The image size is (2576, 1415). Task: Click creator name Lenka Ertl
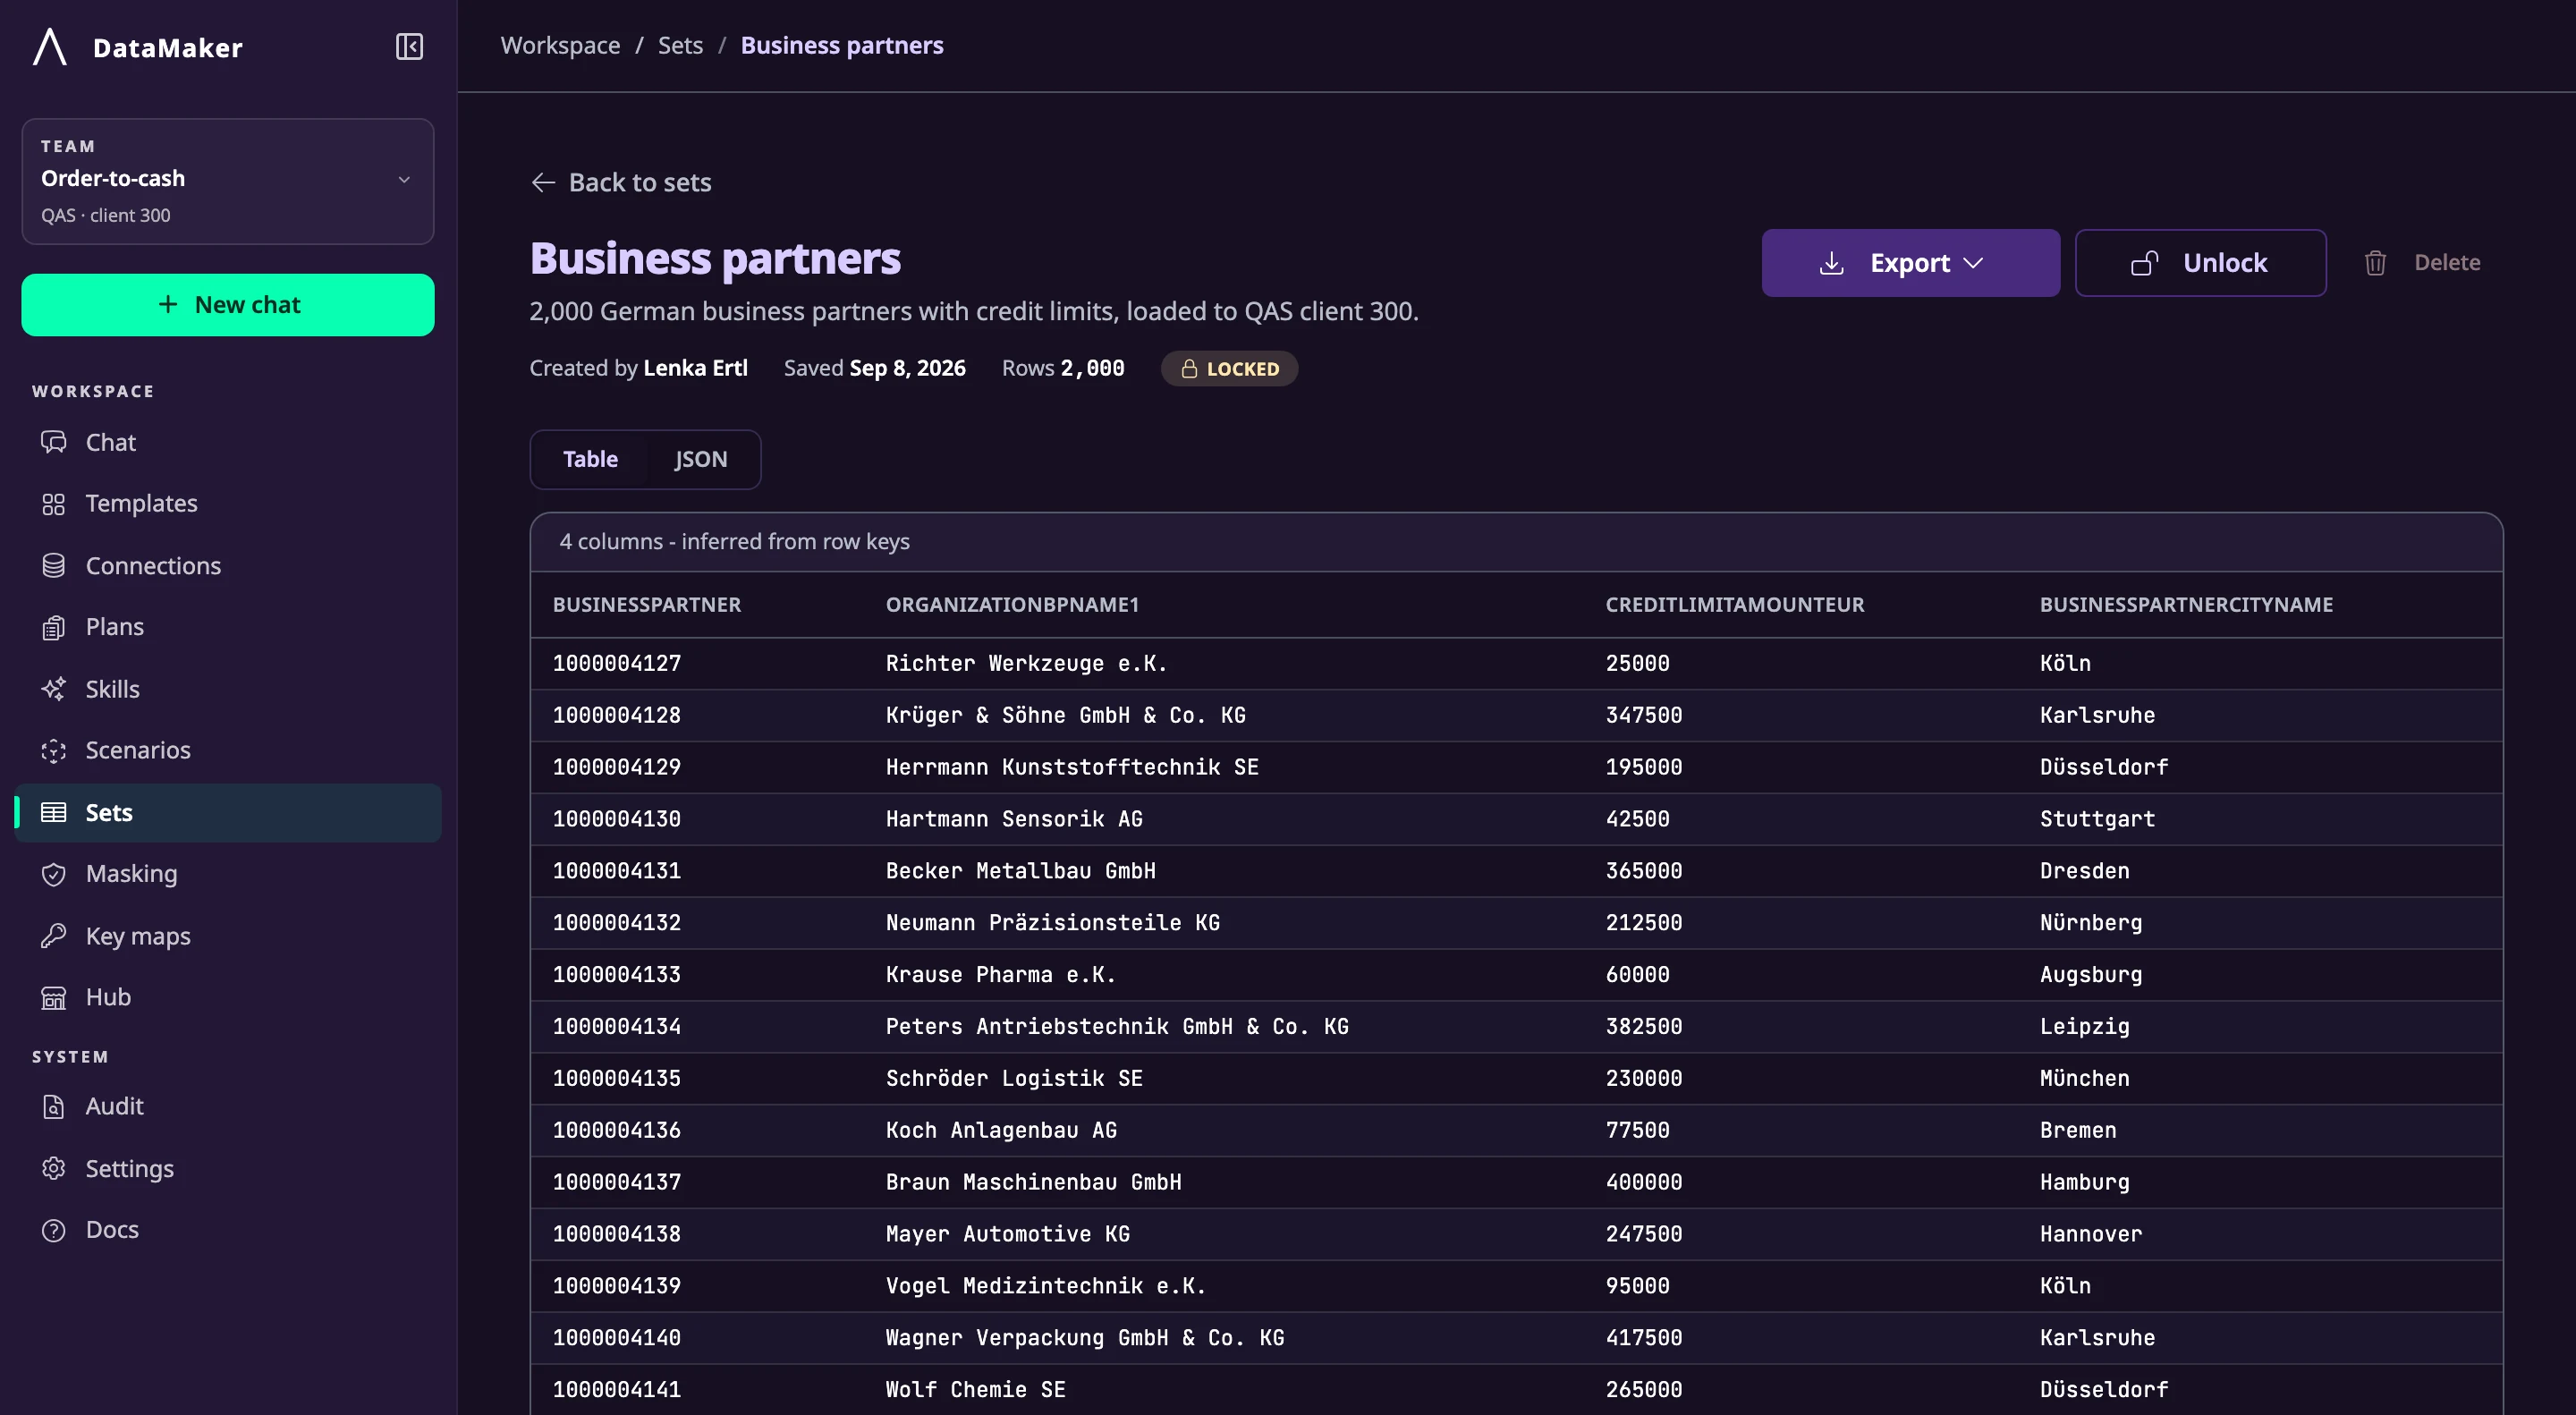(x=695, y=368)
